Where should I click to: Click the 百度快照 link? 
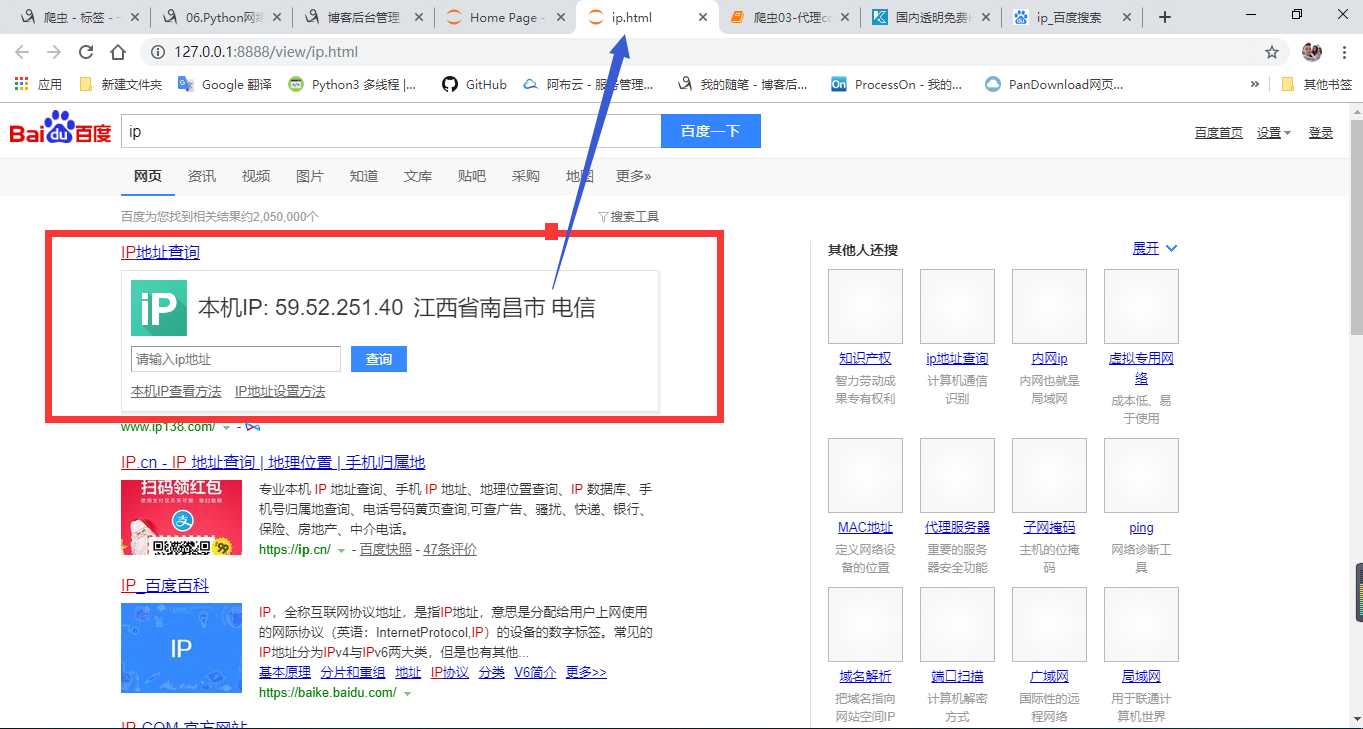(x=386, y=549)
